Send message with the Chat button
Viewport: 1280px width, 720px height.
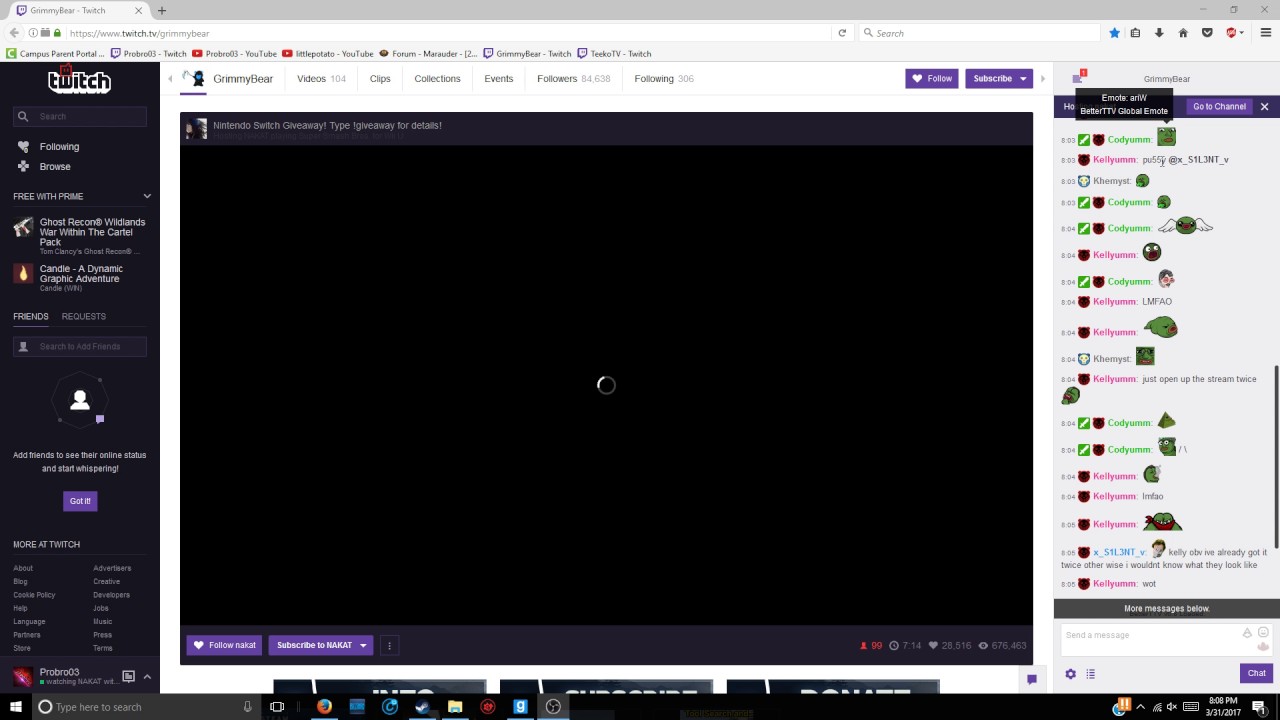click(1256, 673)
